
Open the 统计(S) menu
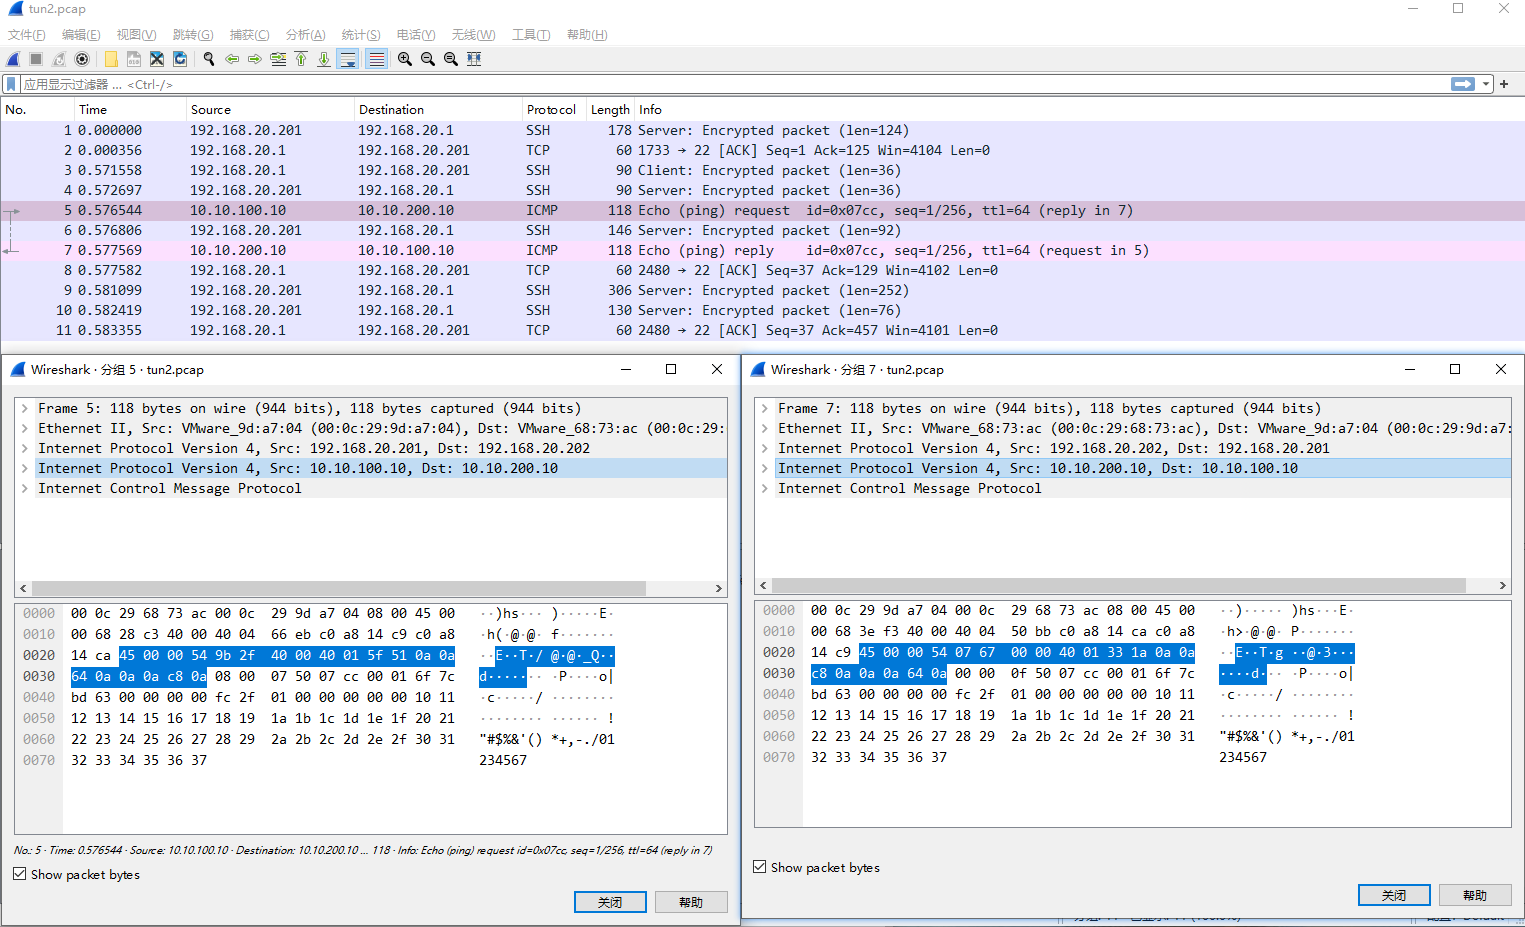360,35
